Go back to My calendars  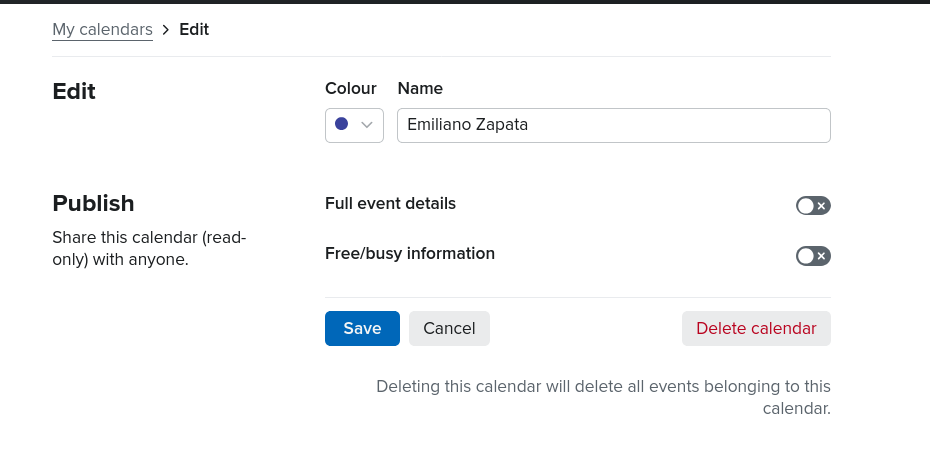click(102, 29)
